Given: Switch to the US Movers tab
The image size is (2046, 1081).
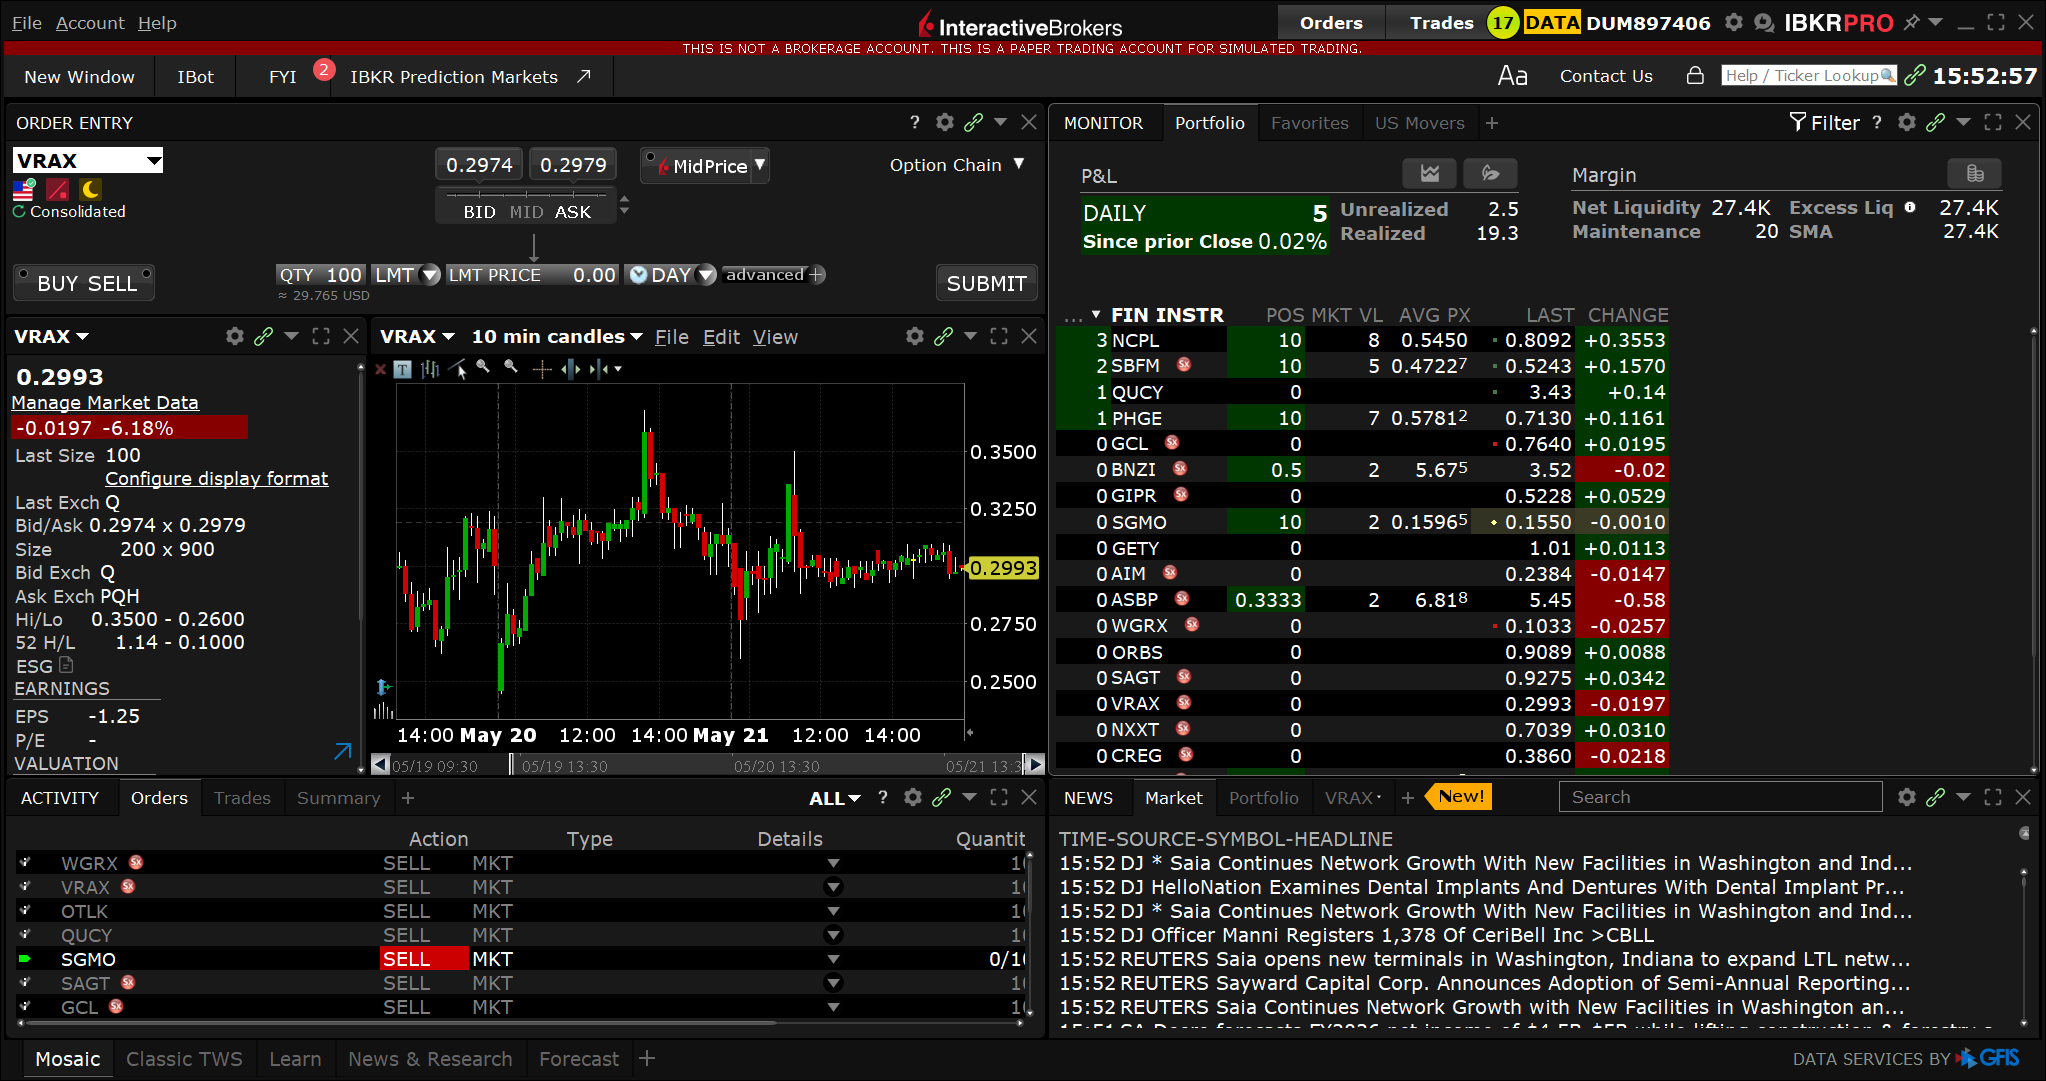Looking at the screenshot, I should tap(1419, 123).
